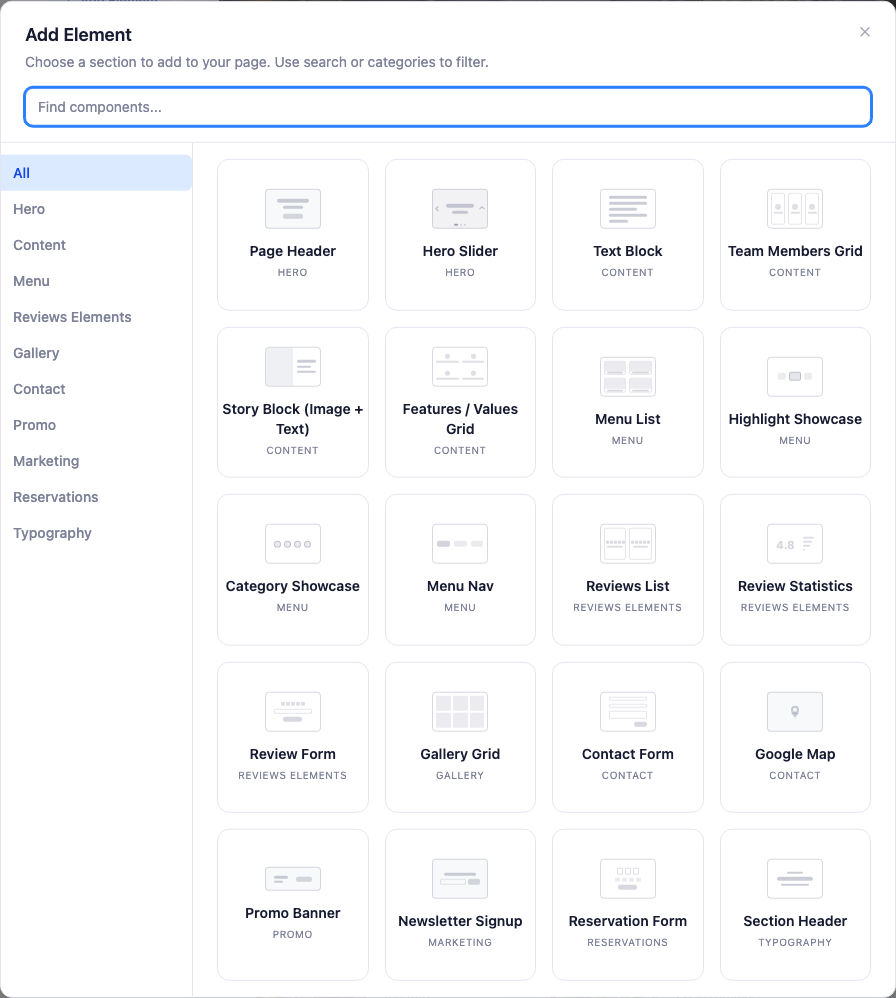Close the Add Element dialog
The height and width of the screenshot is (998, 896).
click(x=864, y=32)
